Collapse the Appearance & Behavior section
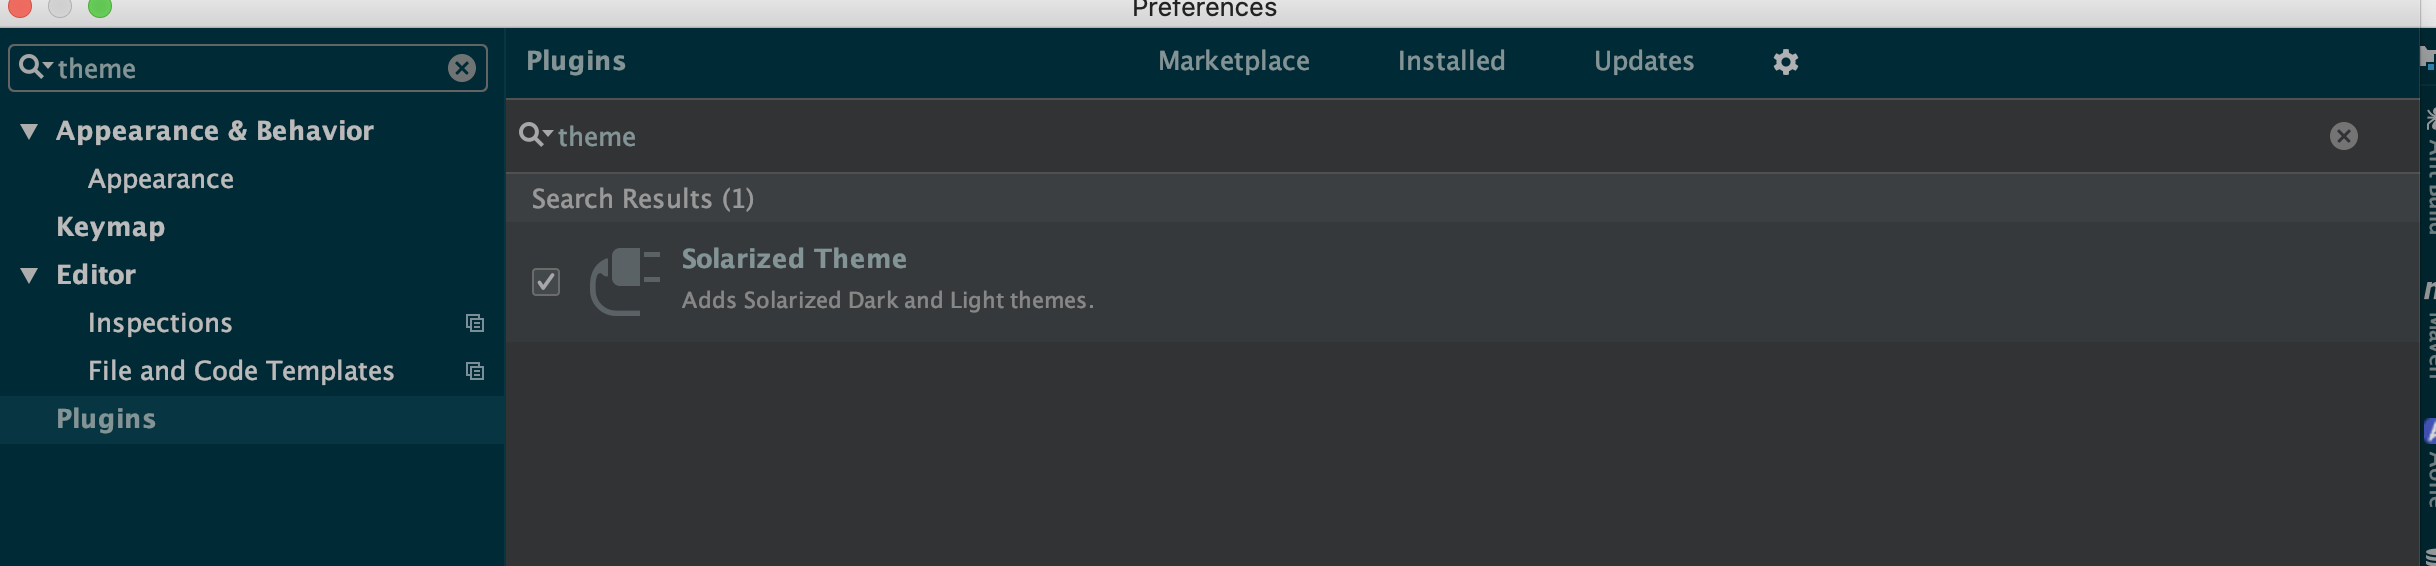The height and width of the screenshot is (566, 2436). [30, 131]
